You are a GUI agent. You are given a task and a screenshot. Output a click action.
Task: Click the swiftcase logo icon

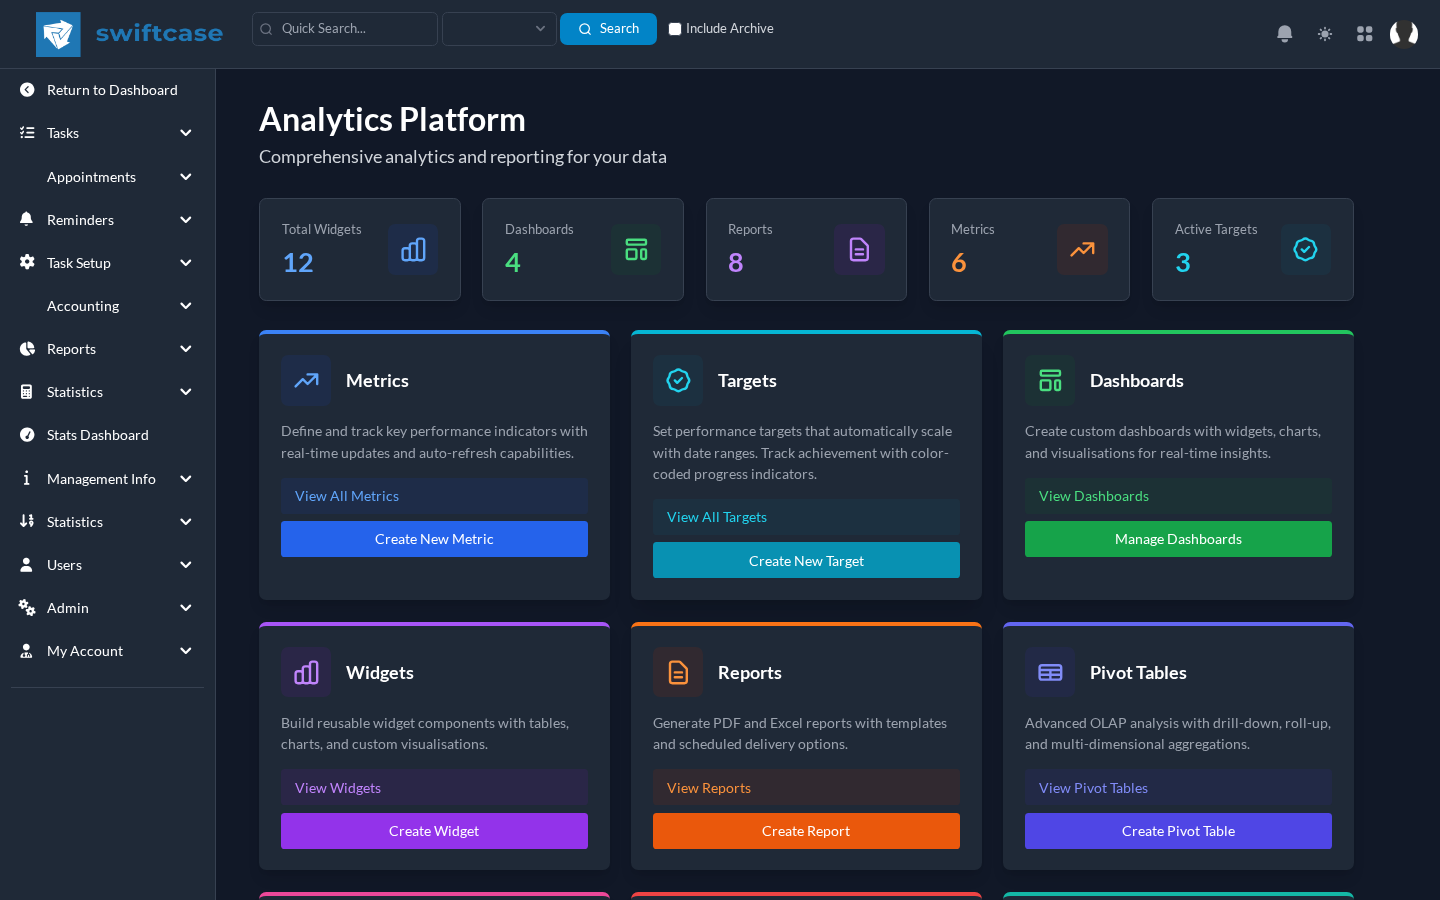[x=58, y=34]
